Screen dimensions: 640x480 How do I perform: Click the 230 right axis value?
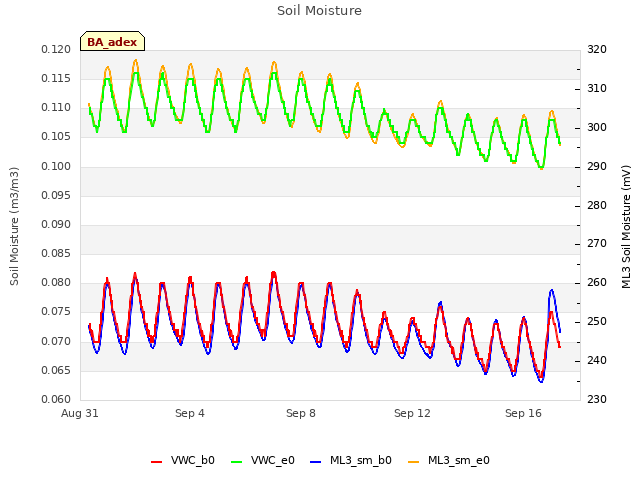click(x=597, y=399)
